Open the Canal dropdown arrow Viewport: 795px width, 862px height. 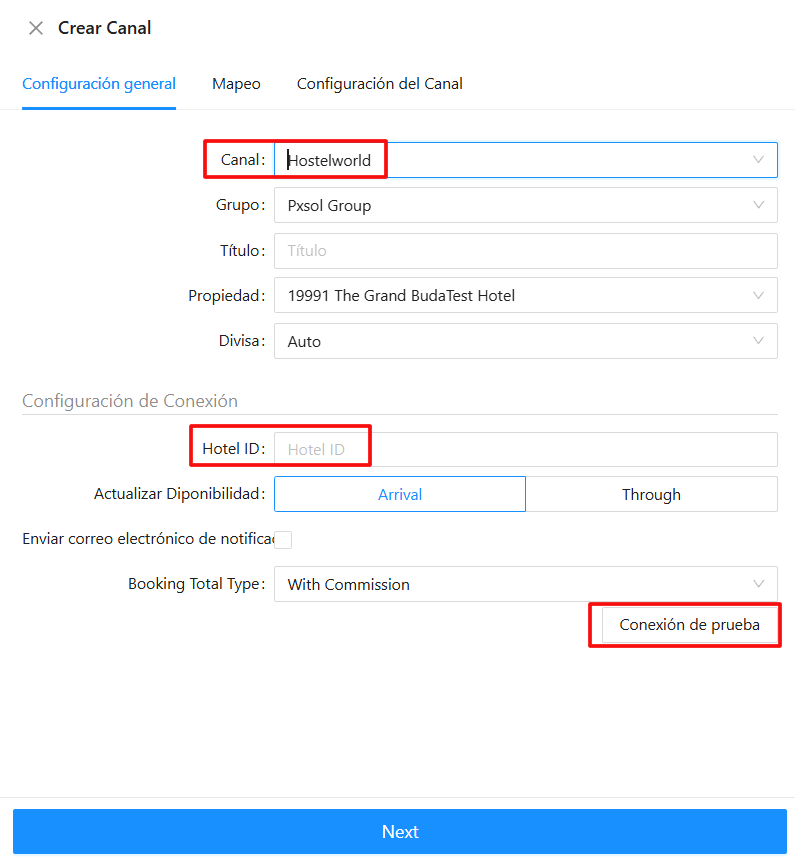[758, 160]
